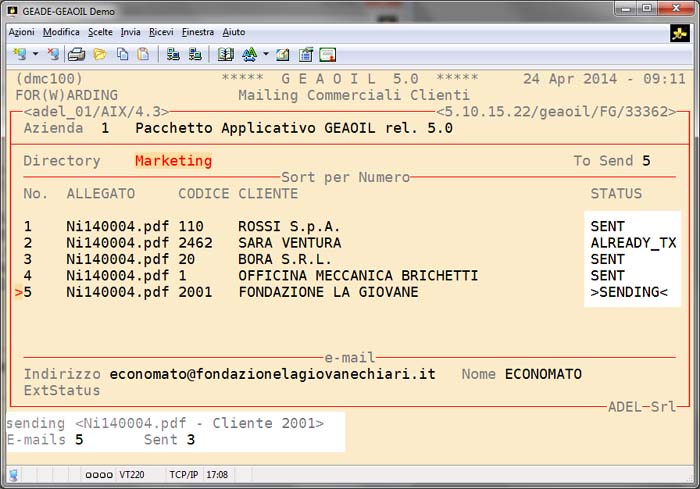
Task: Click the disconnect session icon with red X
Action: 52,54
